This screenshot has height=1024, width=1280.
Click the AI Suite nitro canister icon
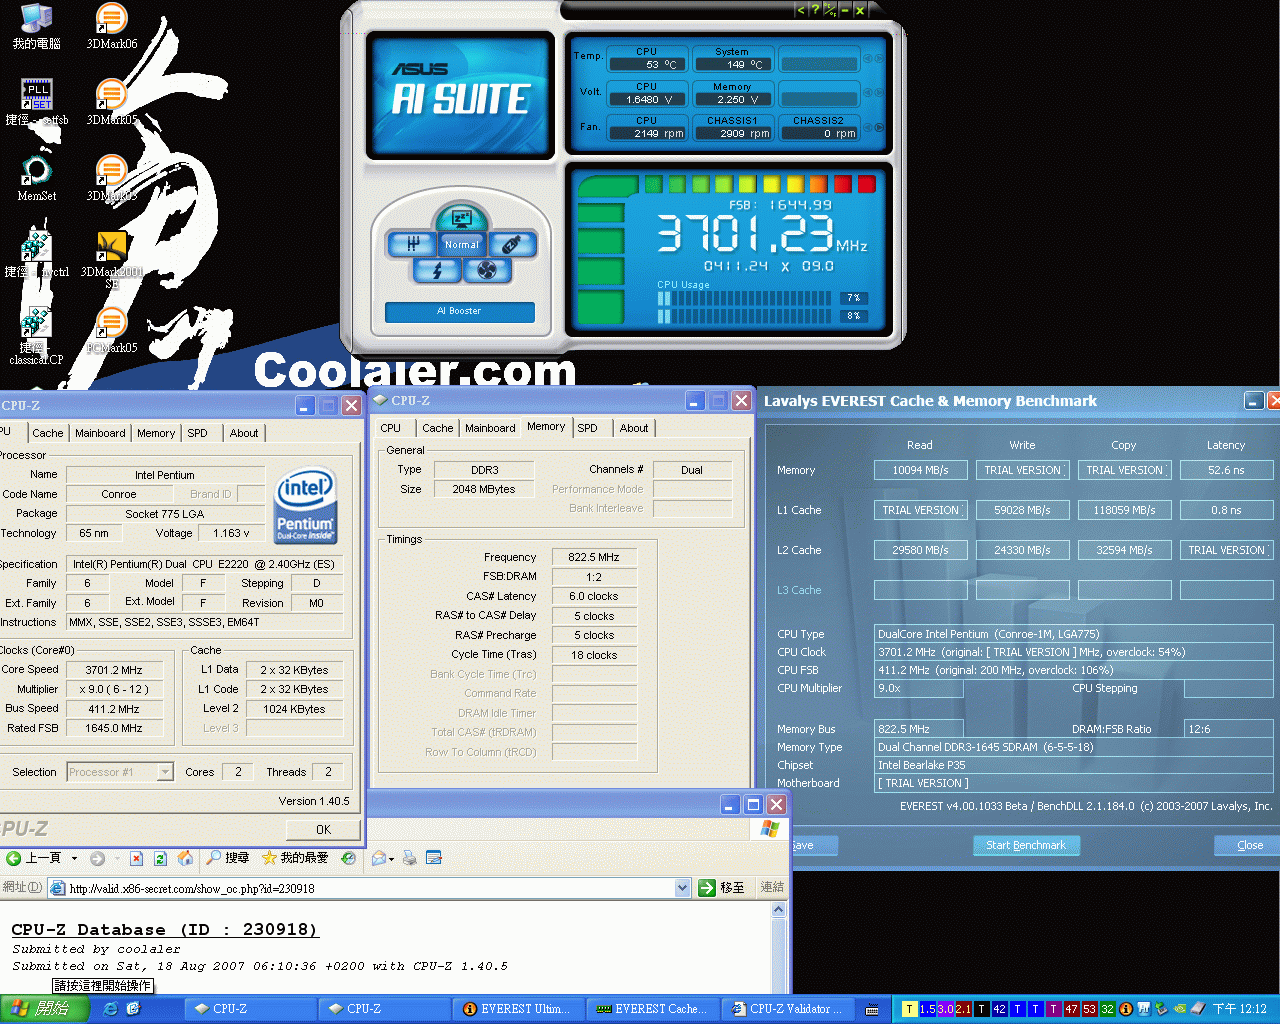(512, 243)
